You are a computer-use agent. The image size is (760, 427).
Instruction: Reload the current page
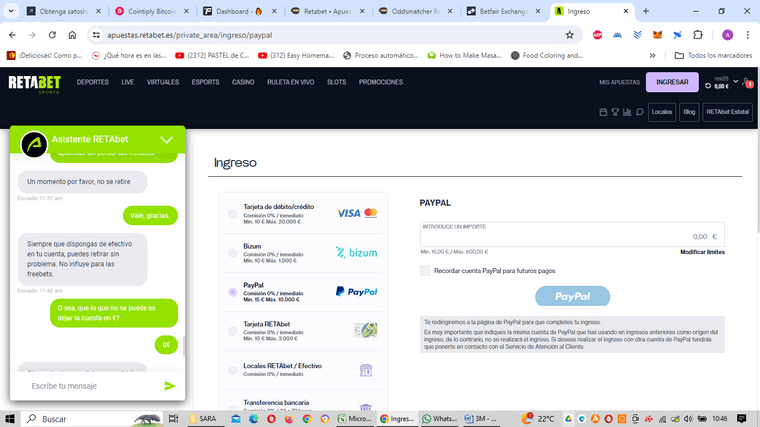point(52,35)
